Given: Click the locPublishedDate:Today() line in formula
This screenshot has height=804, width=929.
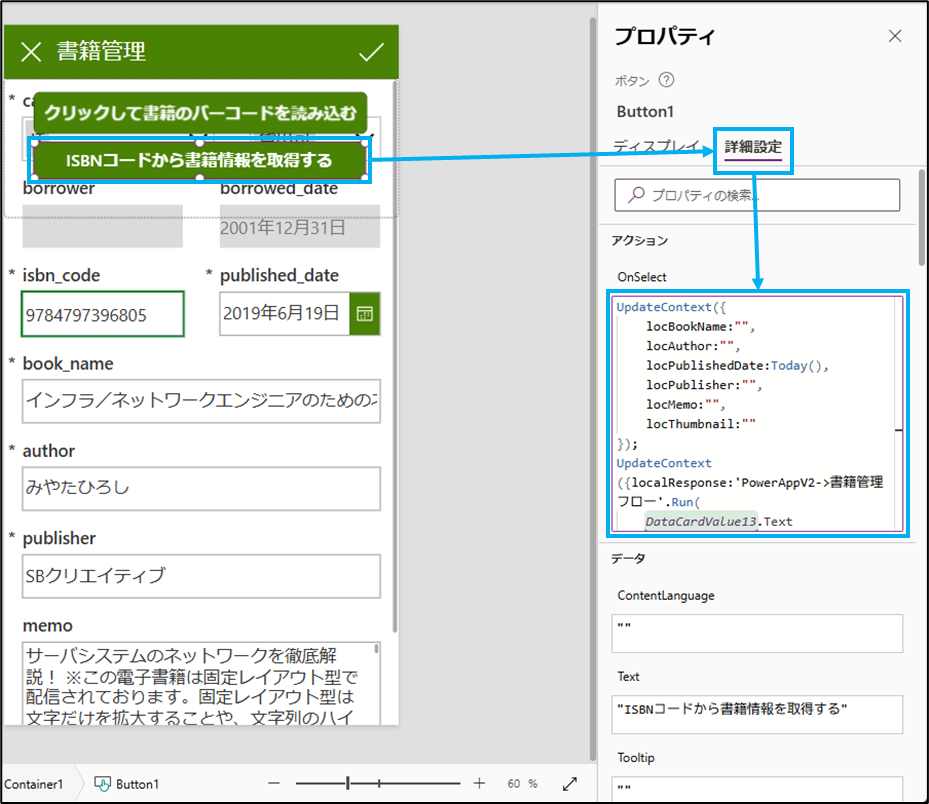Looking at the screenshot, I should [x=737, y=366].
